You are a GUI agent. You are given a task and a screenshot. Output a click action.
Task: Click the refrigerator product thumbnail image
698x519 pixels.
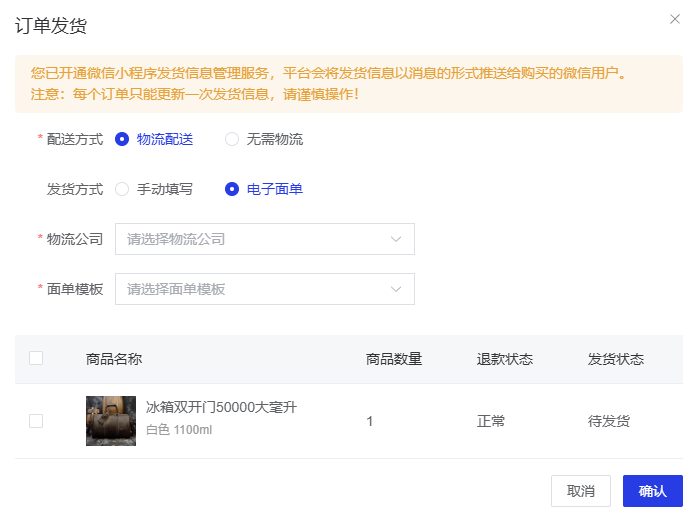point(110,421)
